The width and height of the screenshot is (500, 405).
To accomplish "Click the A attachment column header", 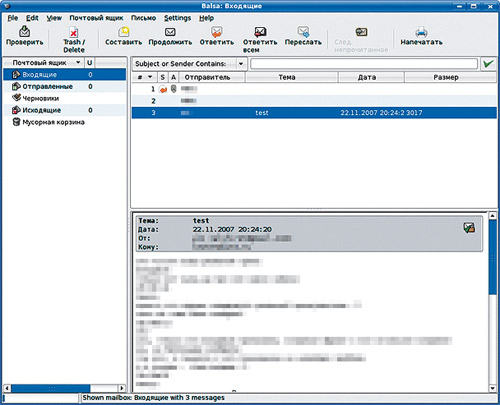I will coord(173,77).
